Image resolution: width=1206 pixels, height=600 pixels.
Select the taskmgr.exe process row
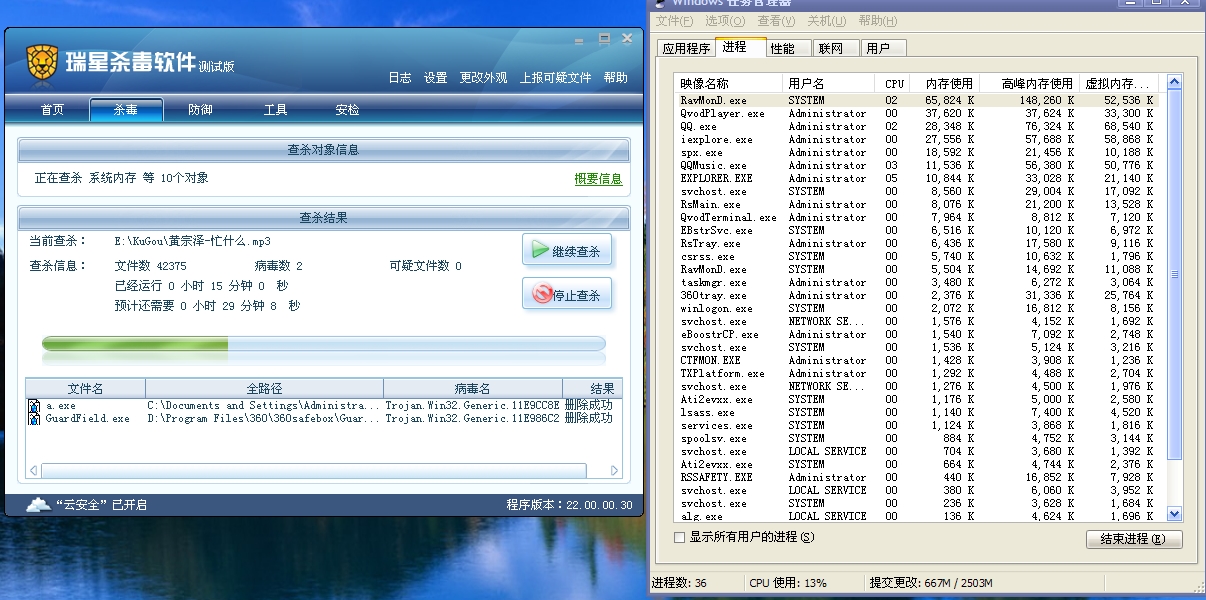click(x=917, y=283)
